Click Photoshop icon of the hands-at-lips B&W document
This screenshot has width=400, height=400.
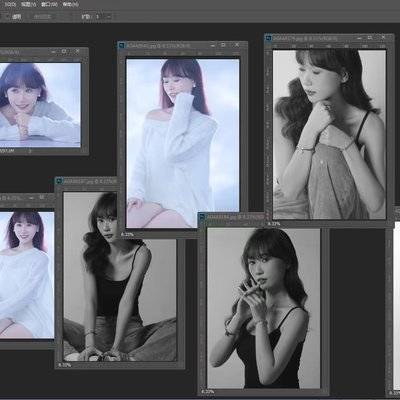coord(202,217)
